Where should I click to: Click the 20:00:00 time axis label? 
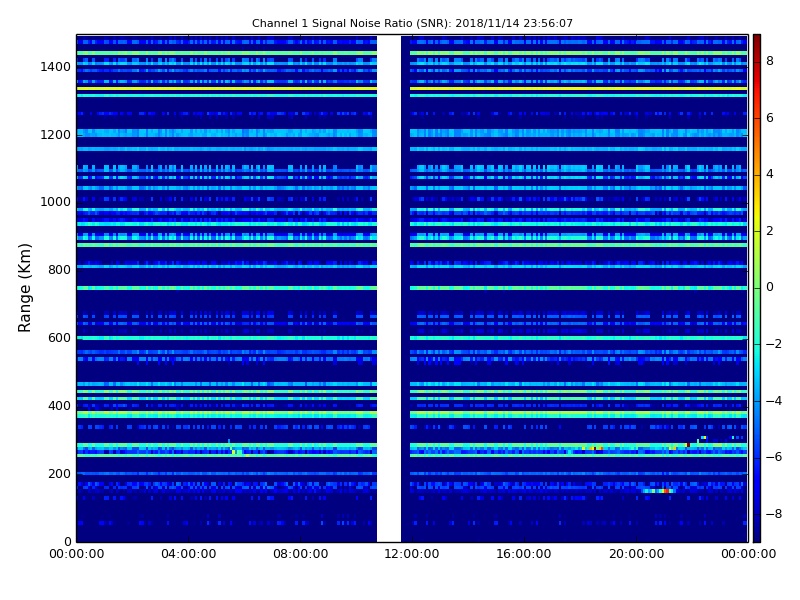[636, 554]
